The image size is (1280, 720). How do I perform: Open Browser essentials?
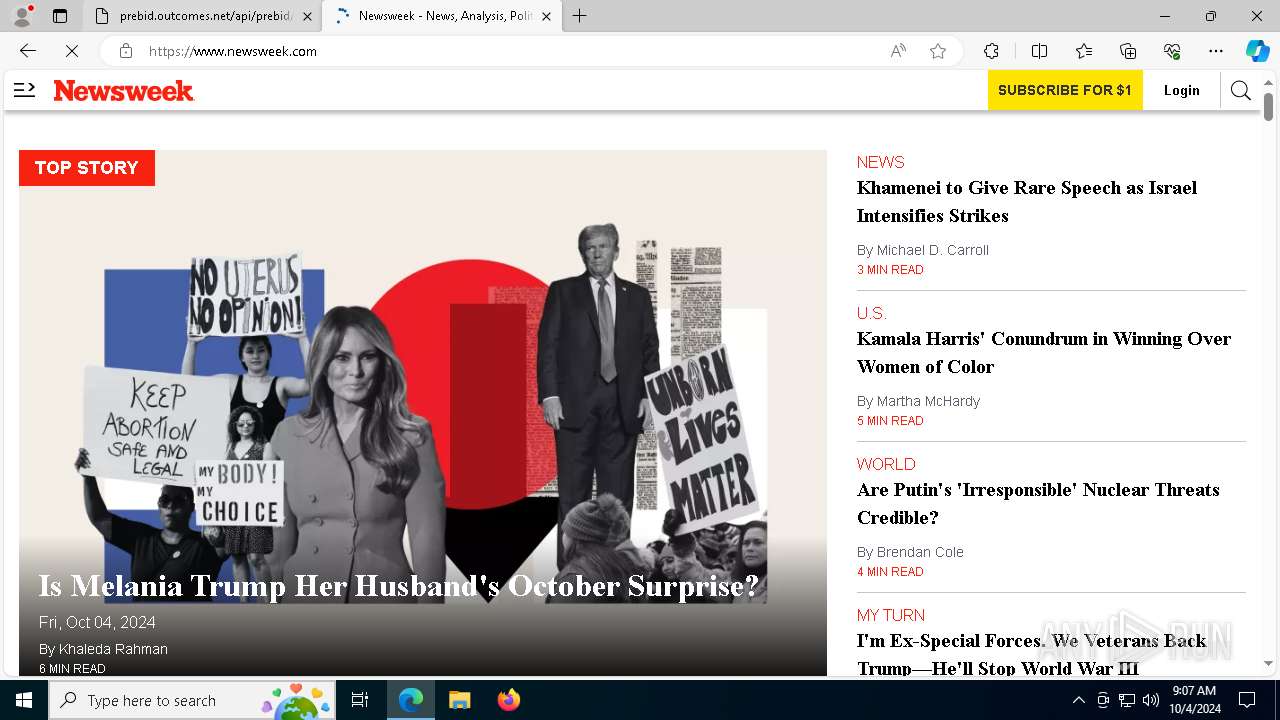(1172, 51)
